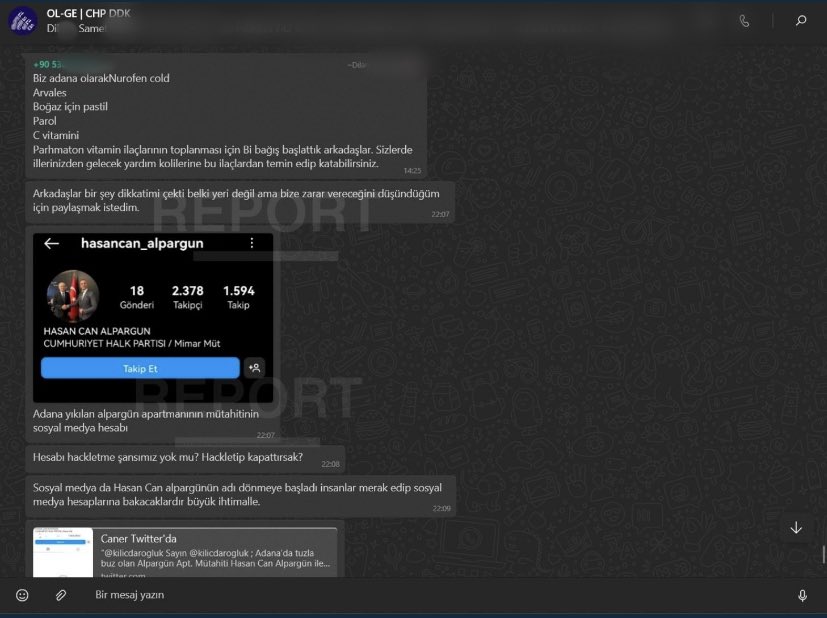Click the "Arkadaşlar bir şey dikkatimi çekti" message

tap(240, 201)
